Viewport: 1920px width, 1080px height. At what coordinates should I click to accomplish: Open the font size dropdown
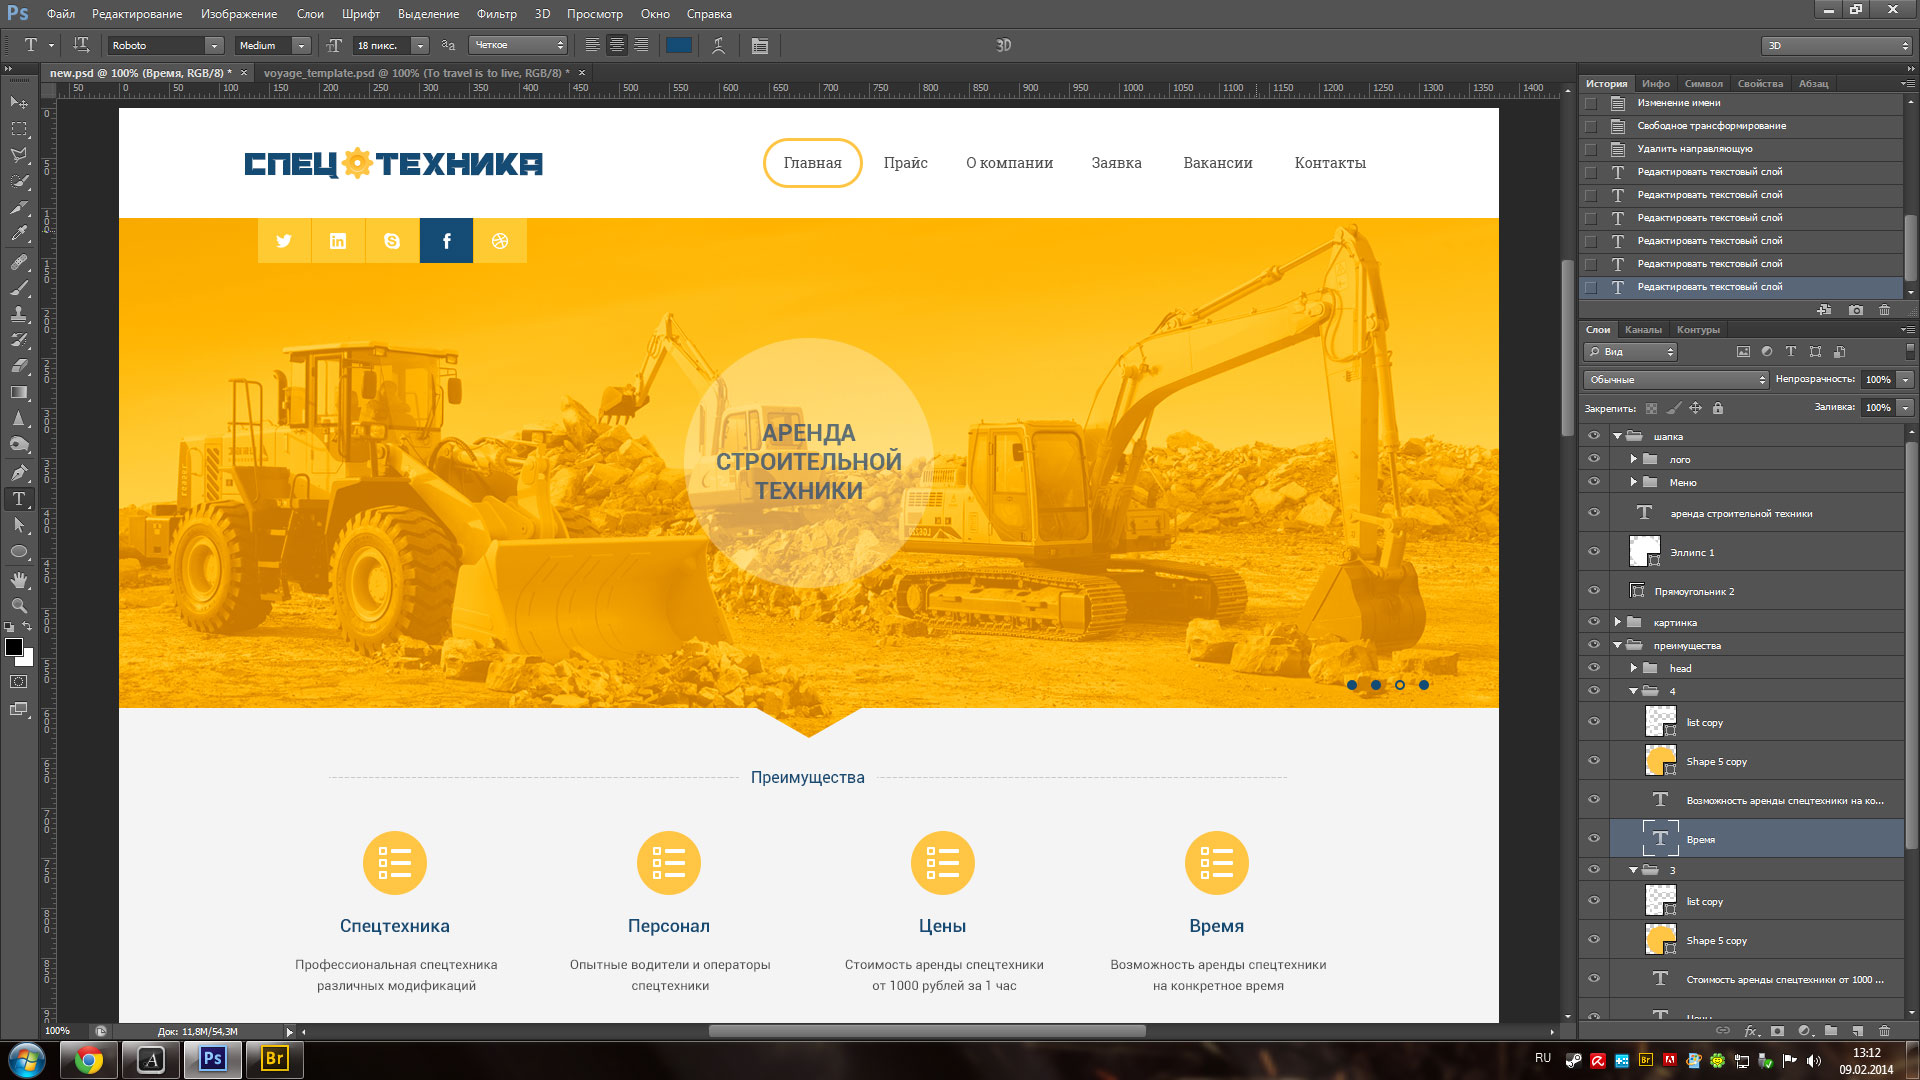[x=420, y=45]
